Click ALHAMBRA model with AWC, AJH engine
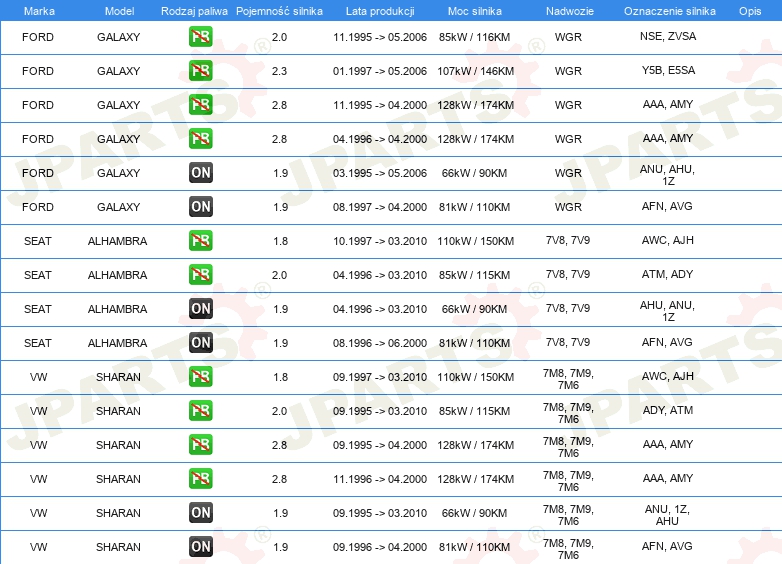This screenshot has width=782, height=564. (118, 241)
